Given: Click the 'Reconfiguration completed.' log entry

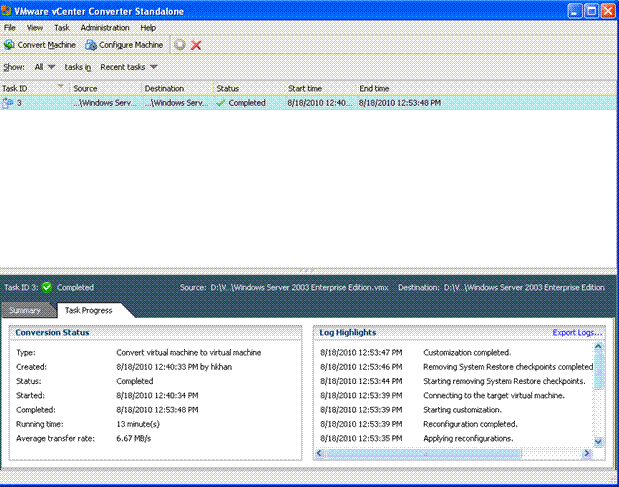Looking at the screenshot, I should pyautogui.click(x=470, y=424).
